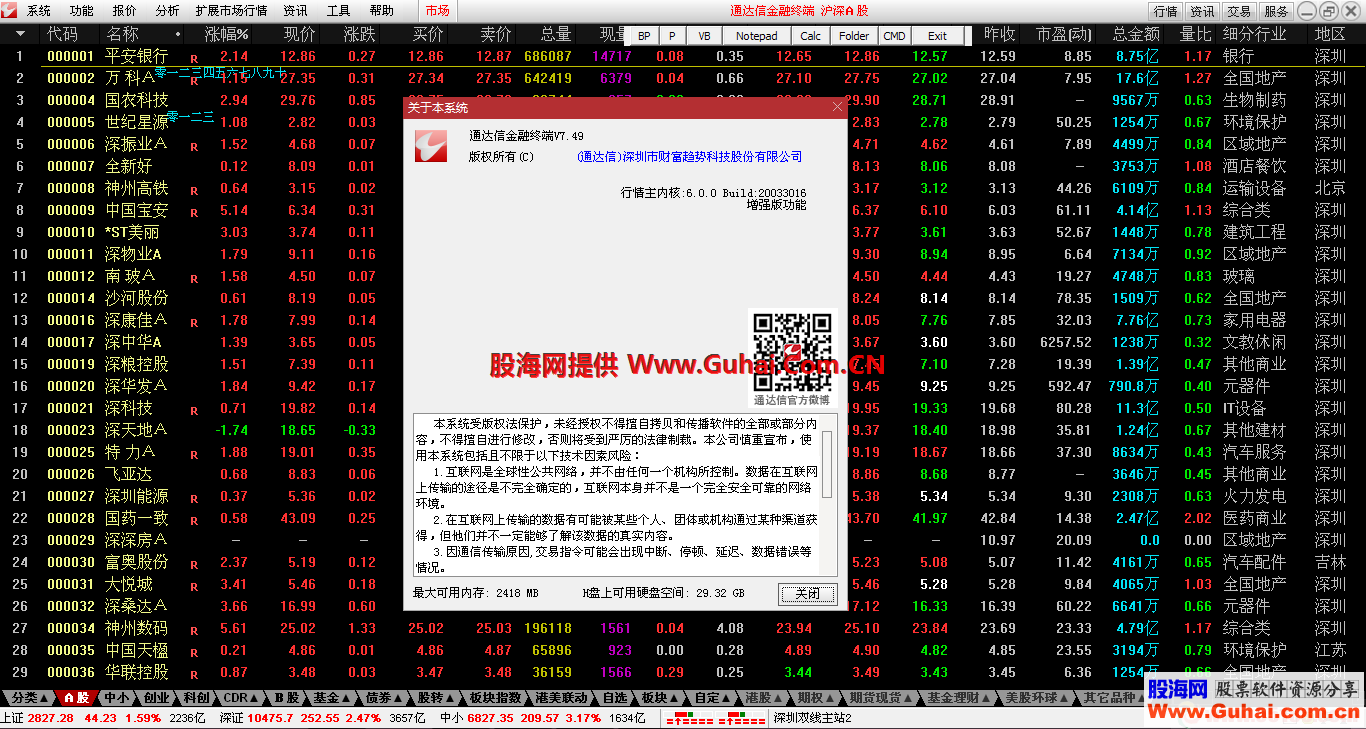This screenshot has width=1366, height=729.
Task: Open the 报价 menu
Action: point(125,11)
